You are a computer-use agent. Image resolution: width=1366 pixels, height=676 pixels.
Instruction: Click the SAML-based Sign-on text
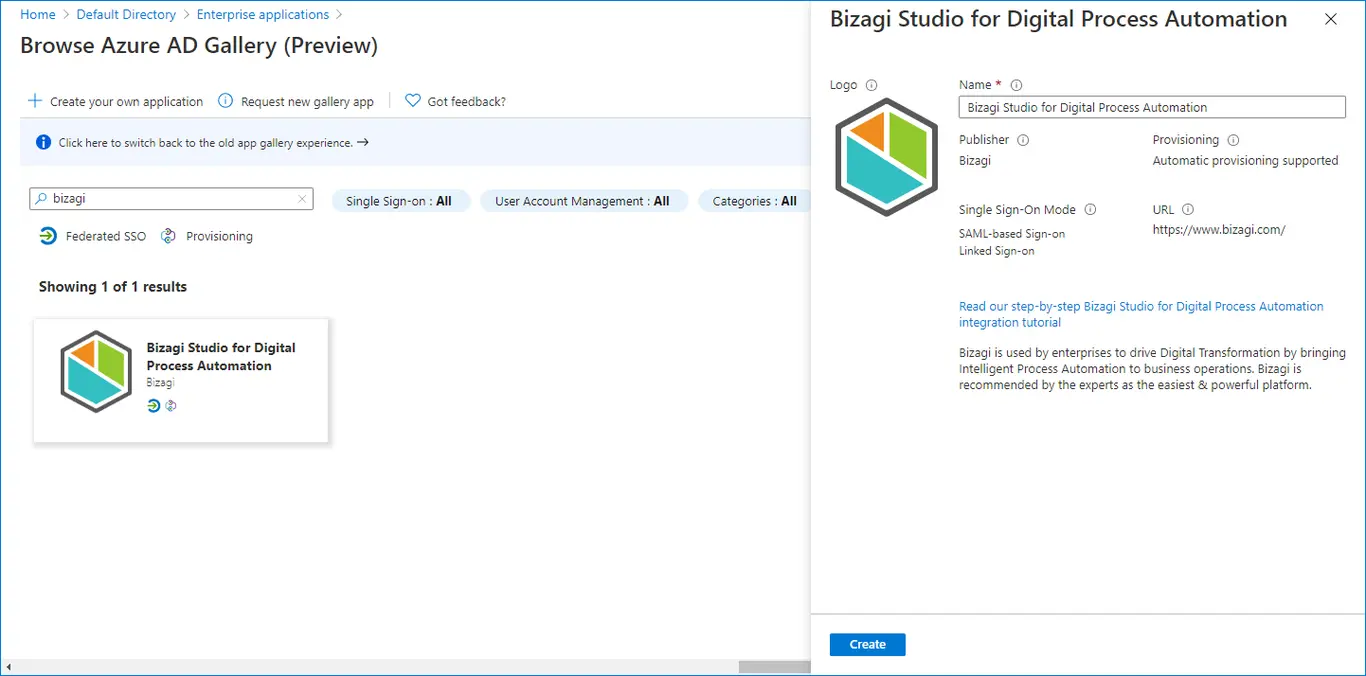(1012, 234)
